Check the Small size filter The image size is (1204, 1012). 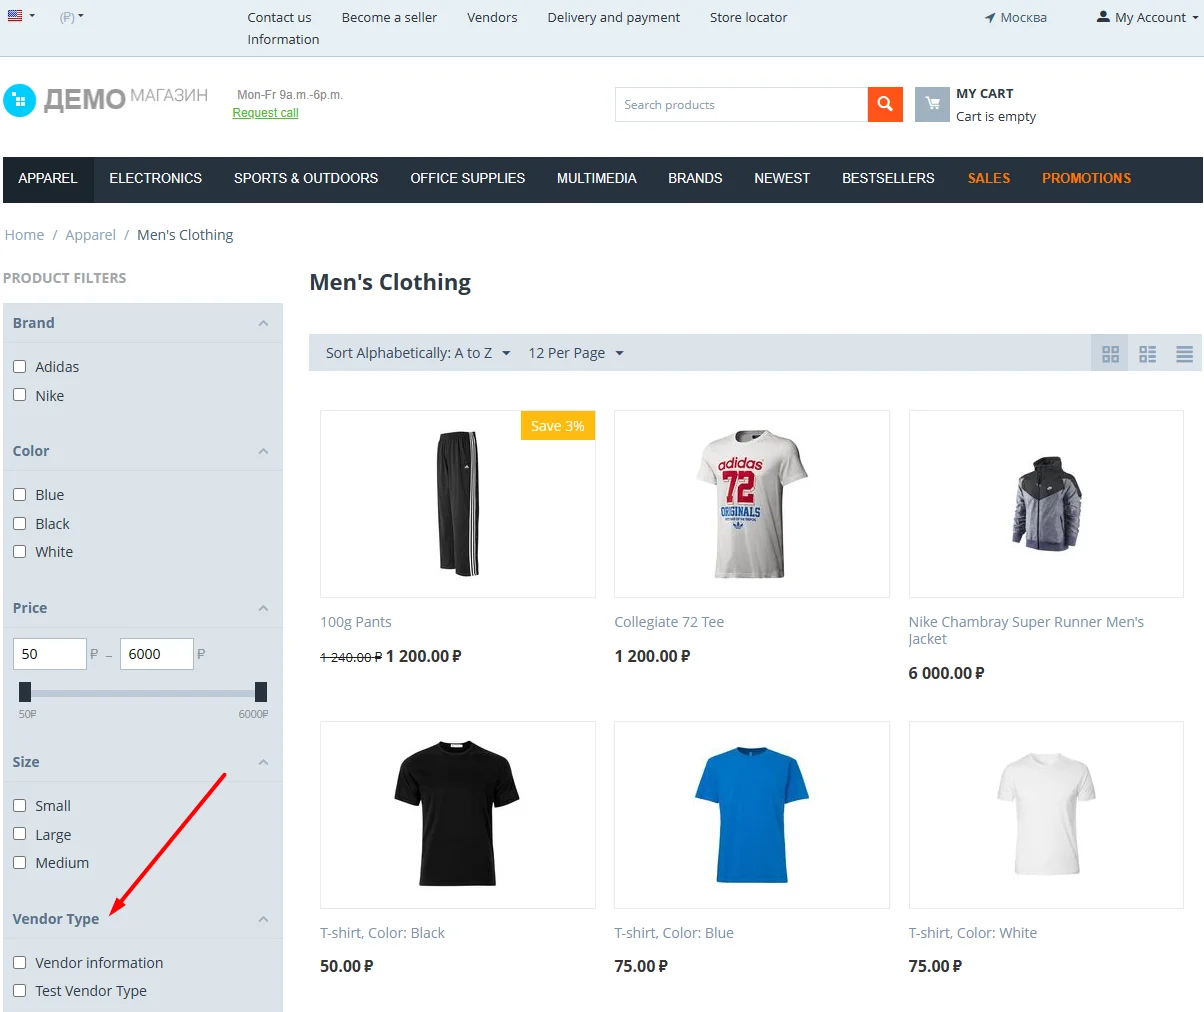coord(19,805)
